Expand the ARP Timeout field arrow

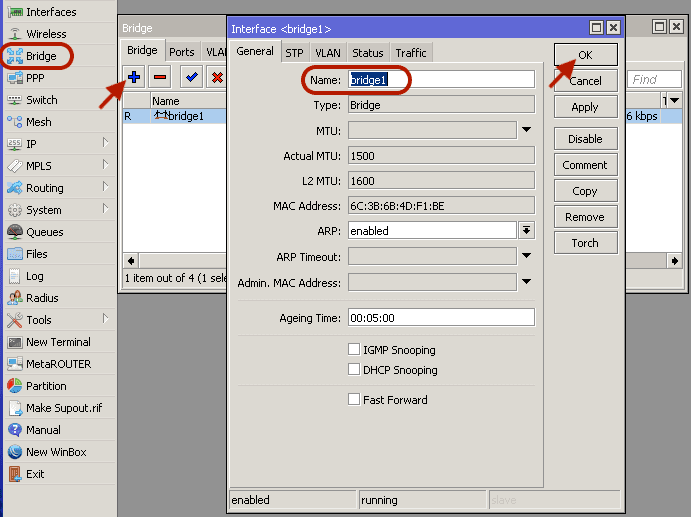(527, 256)
